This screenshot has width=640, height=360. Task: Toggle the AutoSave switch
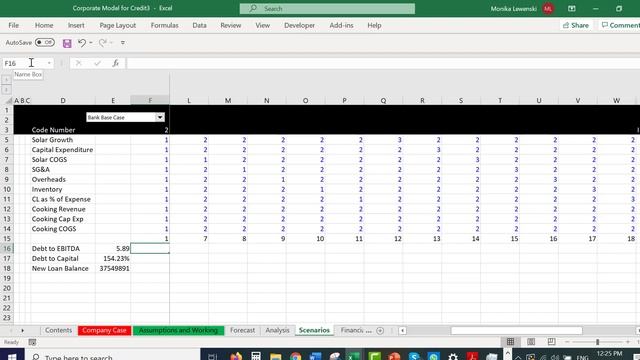coord(44,42)
